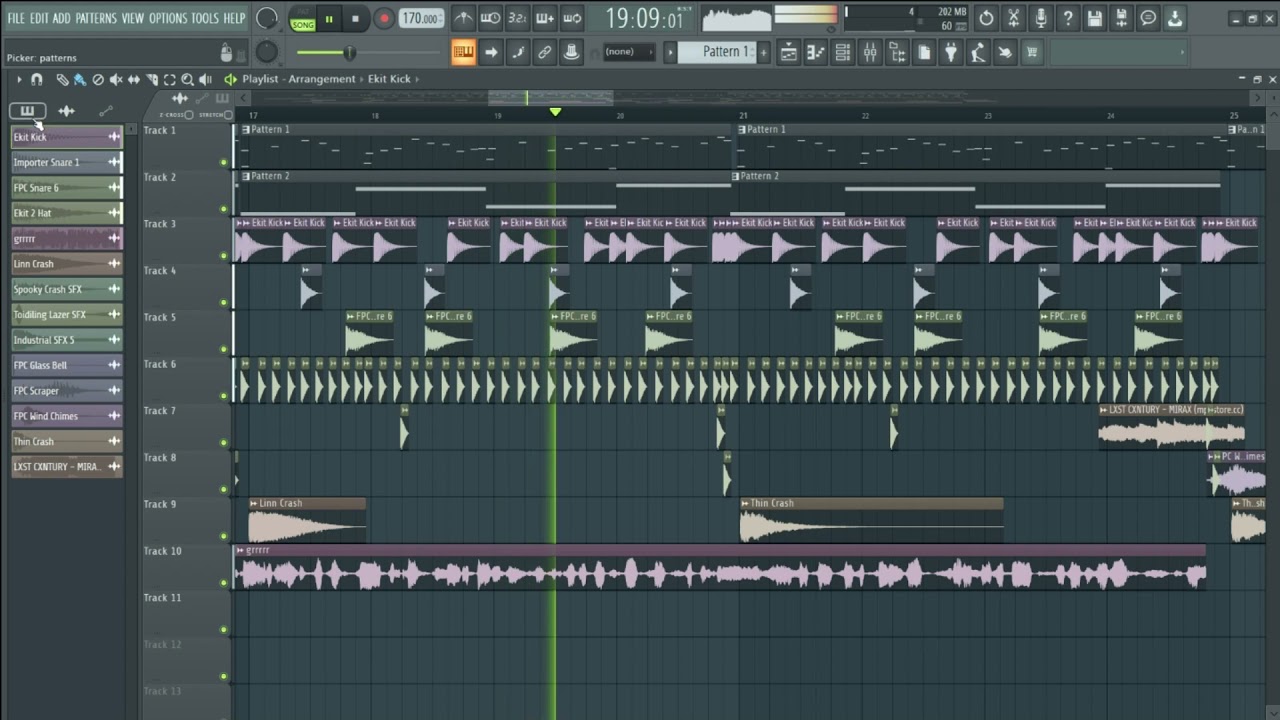1280x720 pixels.
Task: Open the content library shopping cart icon
Action: [1032, 52]
